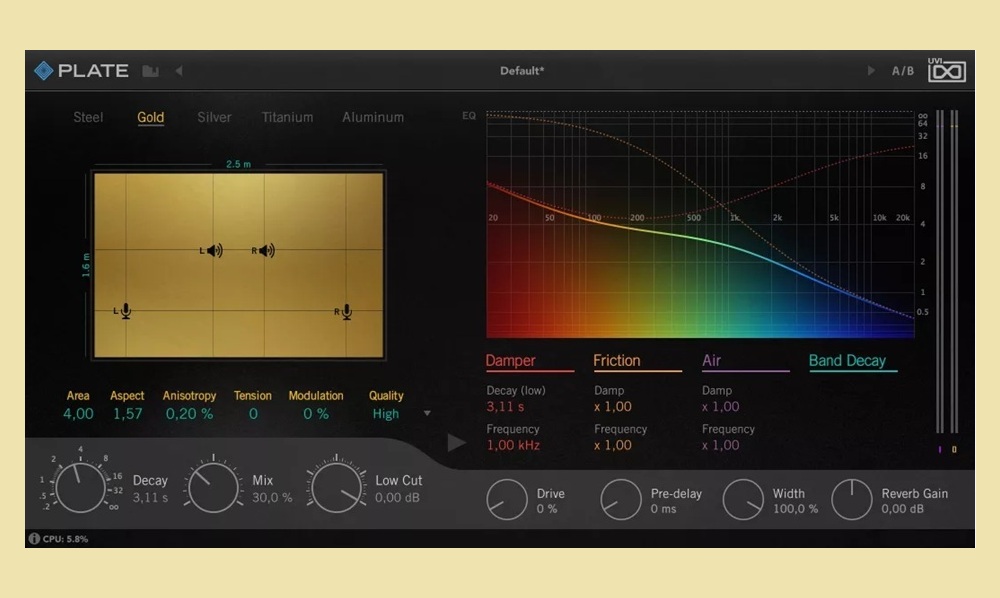Viewport: 1000px width, 598px height.
Task: Select the Steel plate material
Action: tap(88, 117)
